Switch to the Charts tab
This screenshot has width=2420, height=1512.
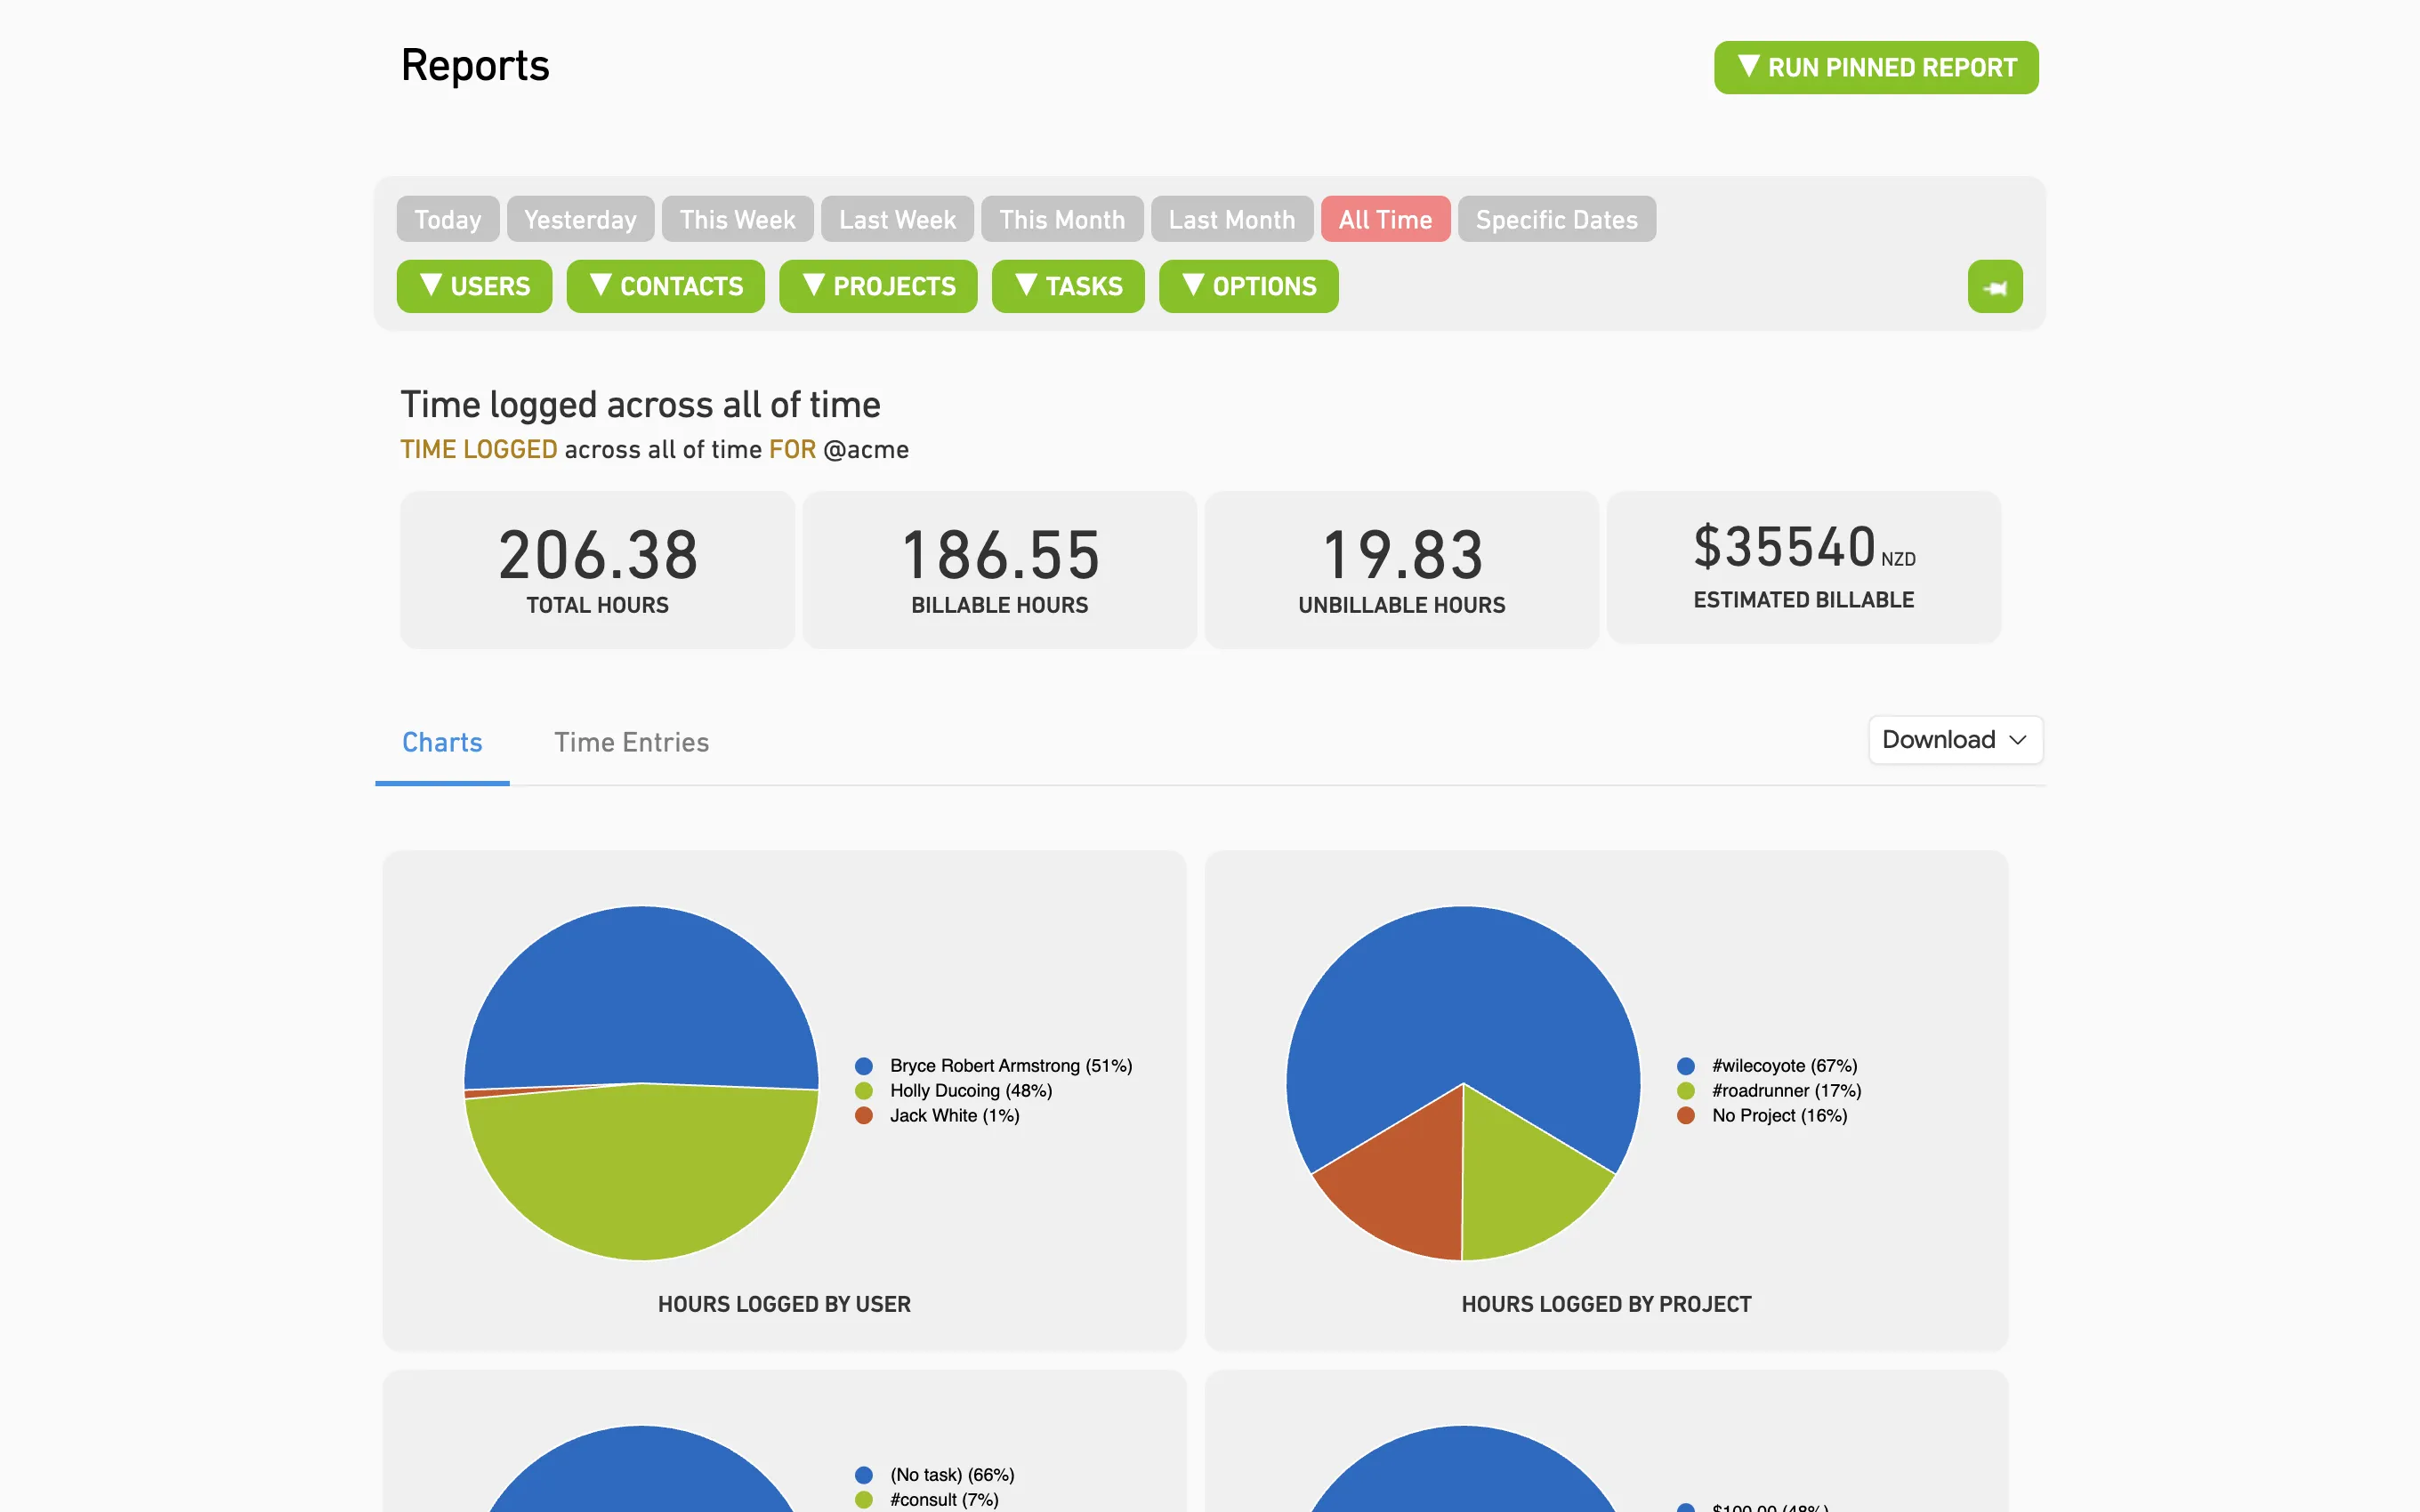[x=442, y=743]
